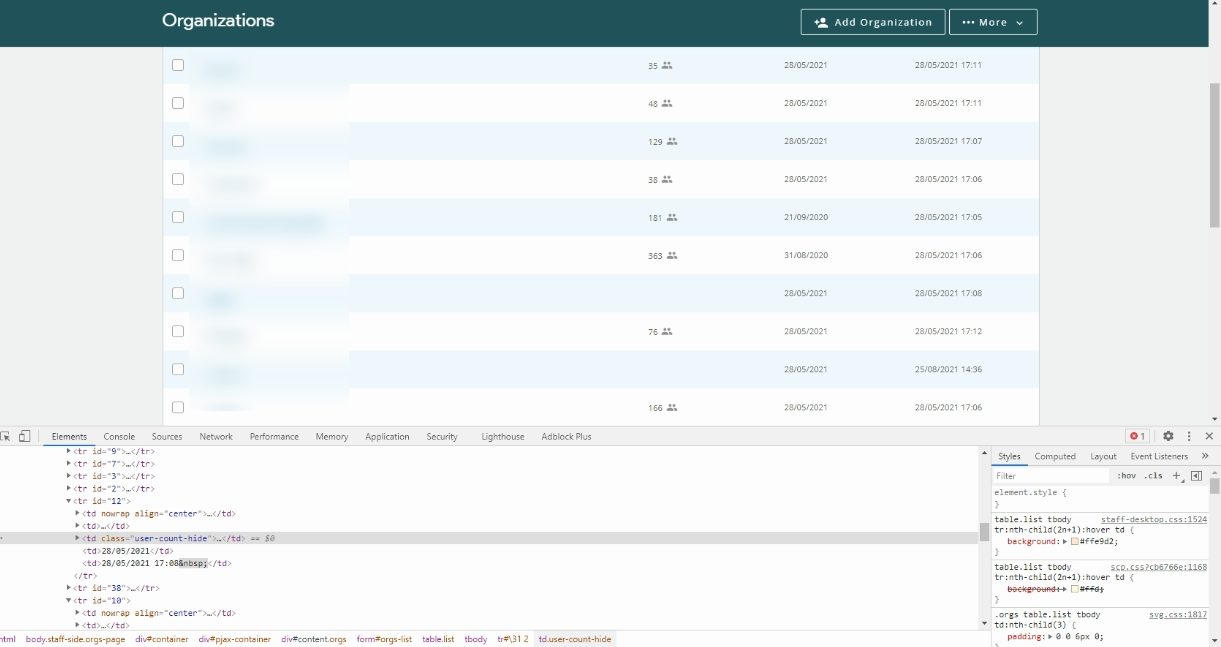
Task: Open DevTools settings gear
Action: click(1168, 437)
